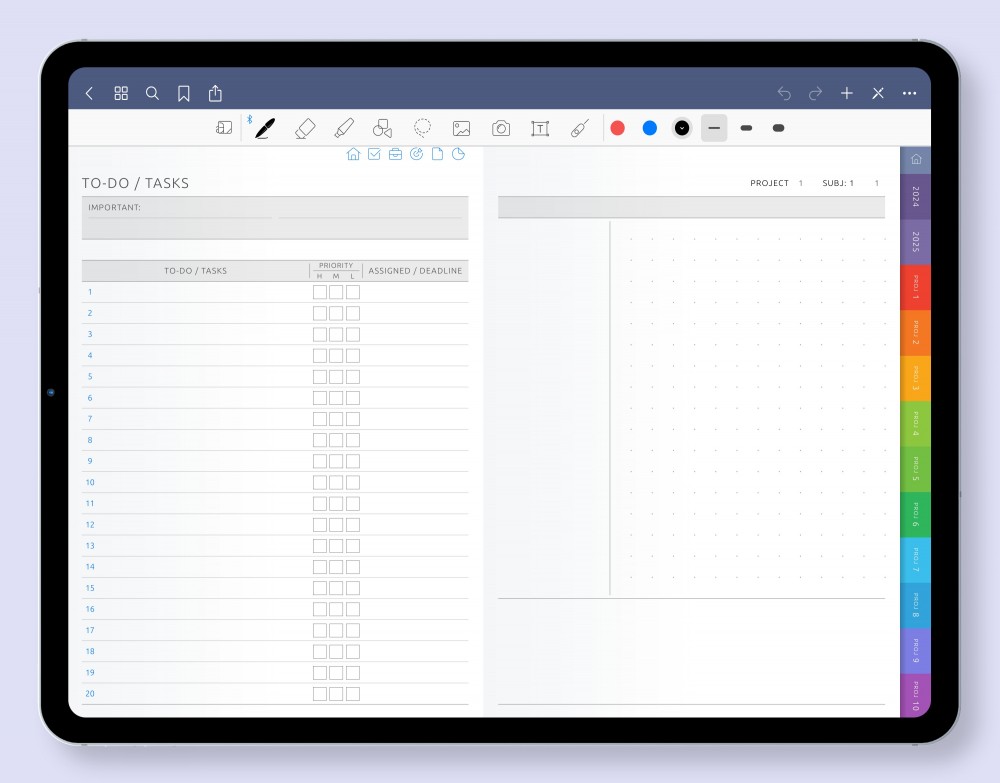Add a new page with plus icon
The width and height of the screenshot is (1000, 783).
pyautogui.click(x=847, y=94)
